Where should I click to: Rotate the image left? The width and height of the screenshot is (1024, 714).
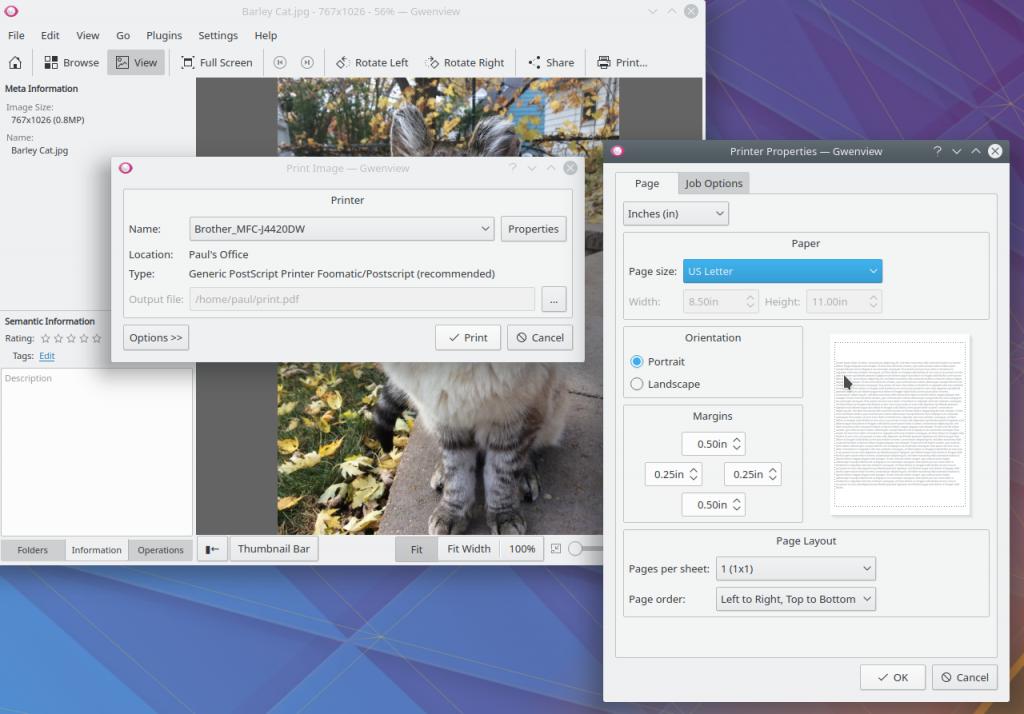click(372, 62)
